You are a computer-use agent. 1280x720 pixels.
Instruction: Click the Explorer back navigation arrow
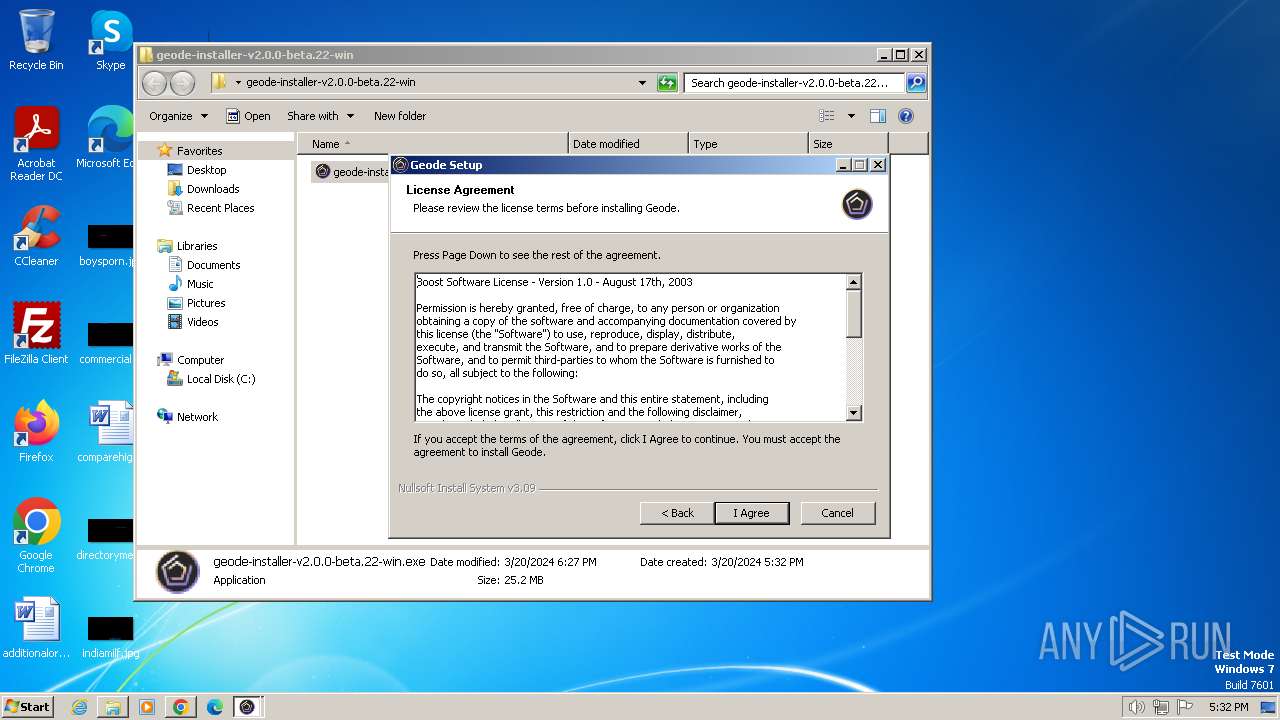(x=155, y=83)
